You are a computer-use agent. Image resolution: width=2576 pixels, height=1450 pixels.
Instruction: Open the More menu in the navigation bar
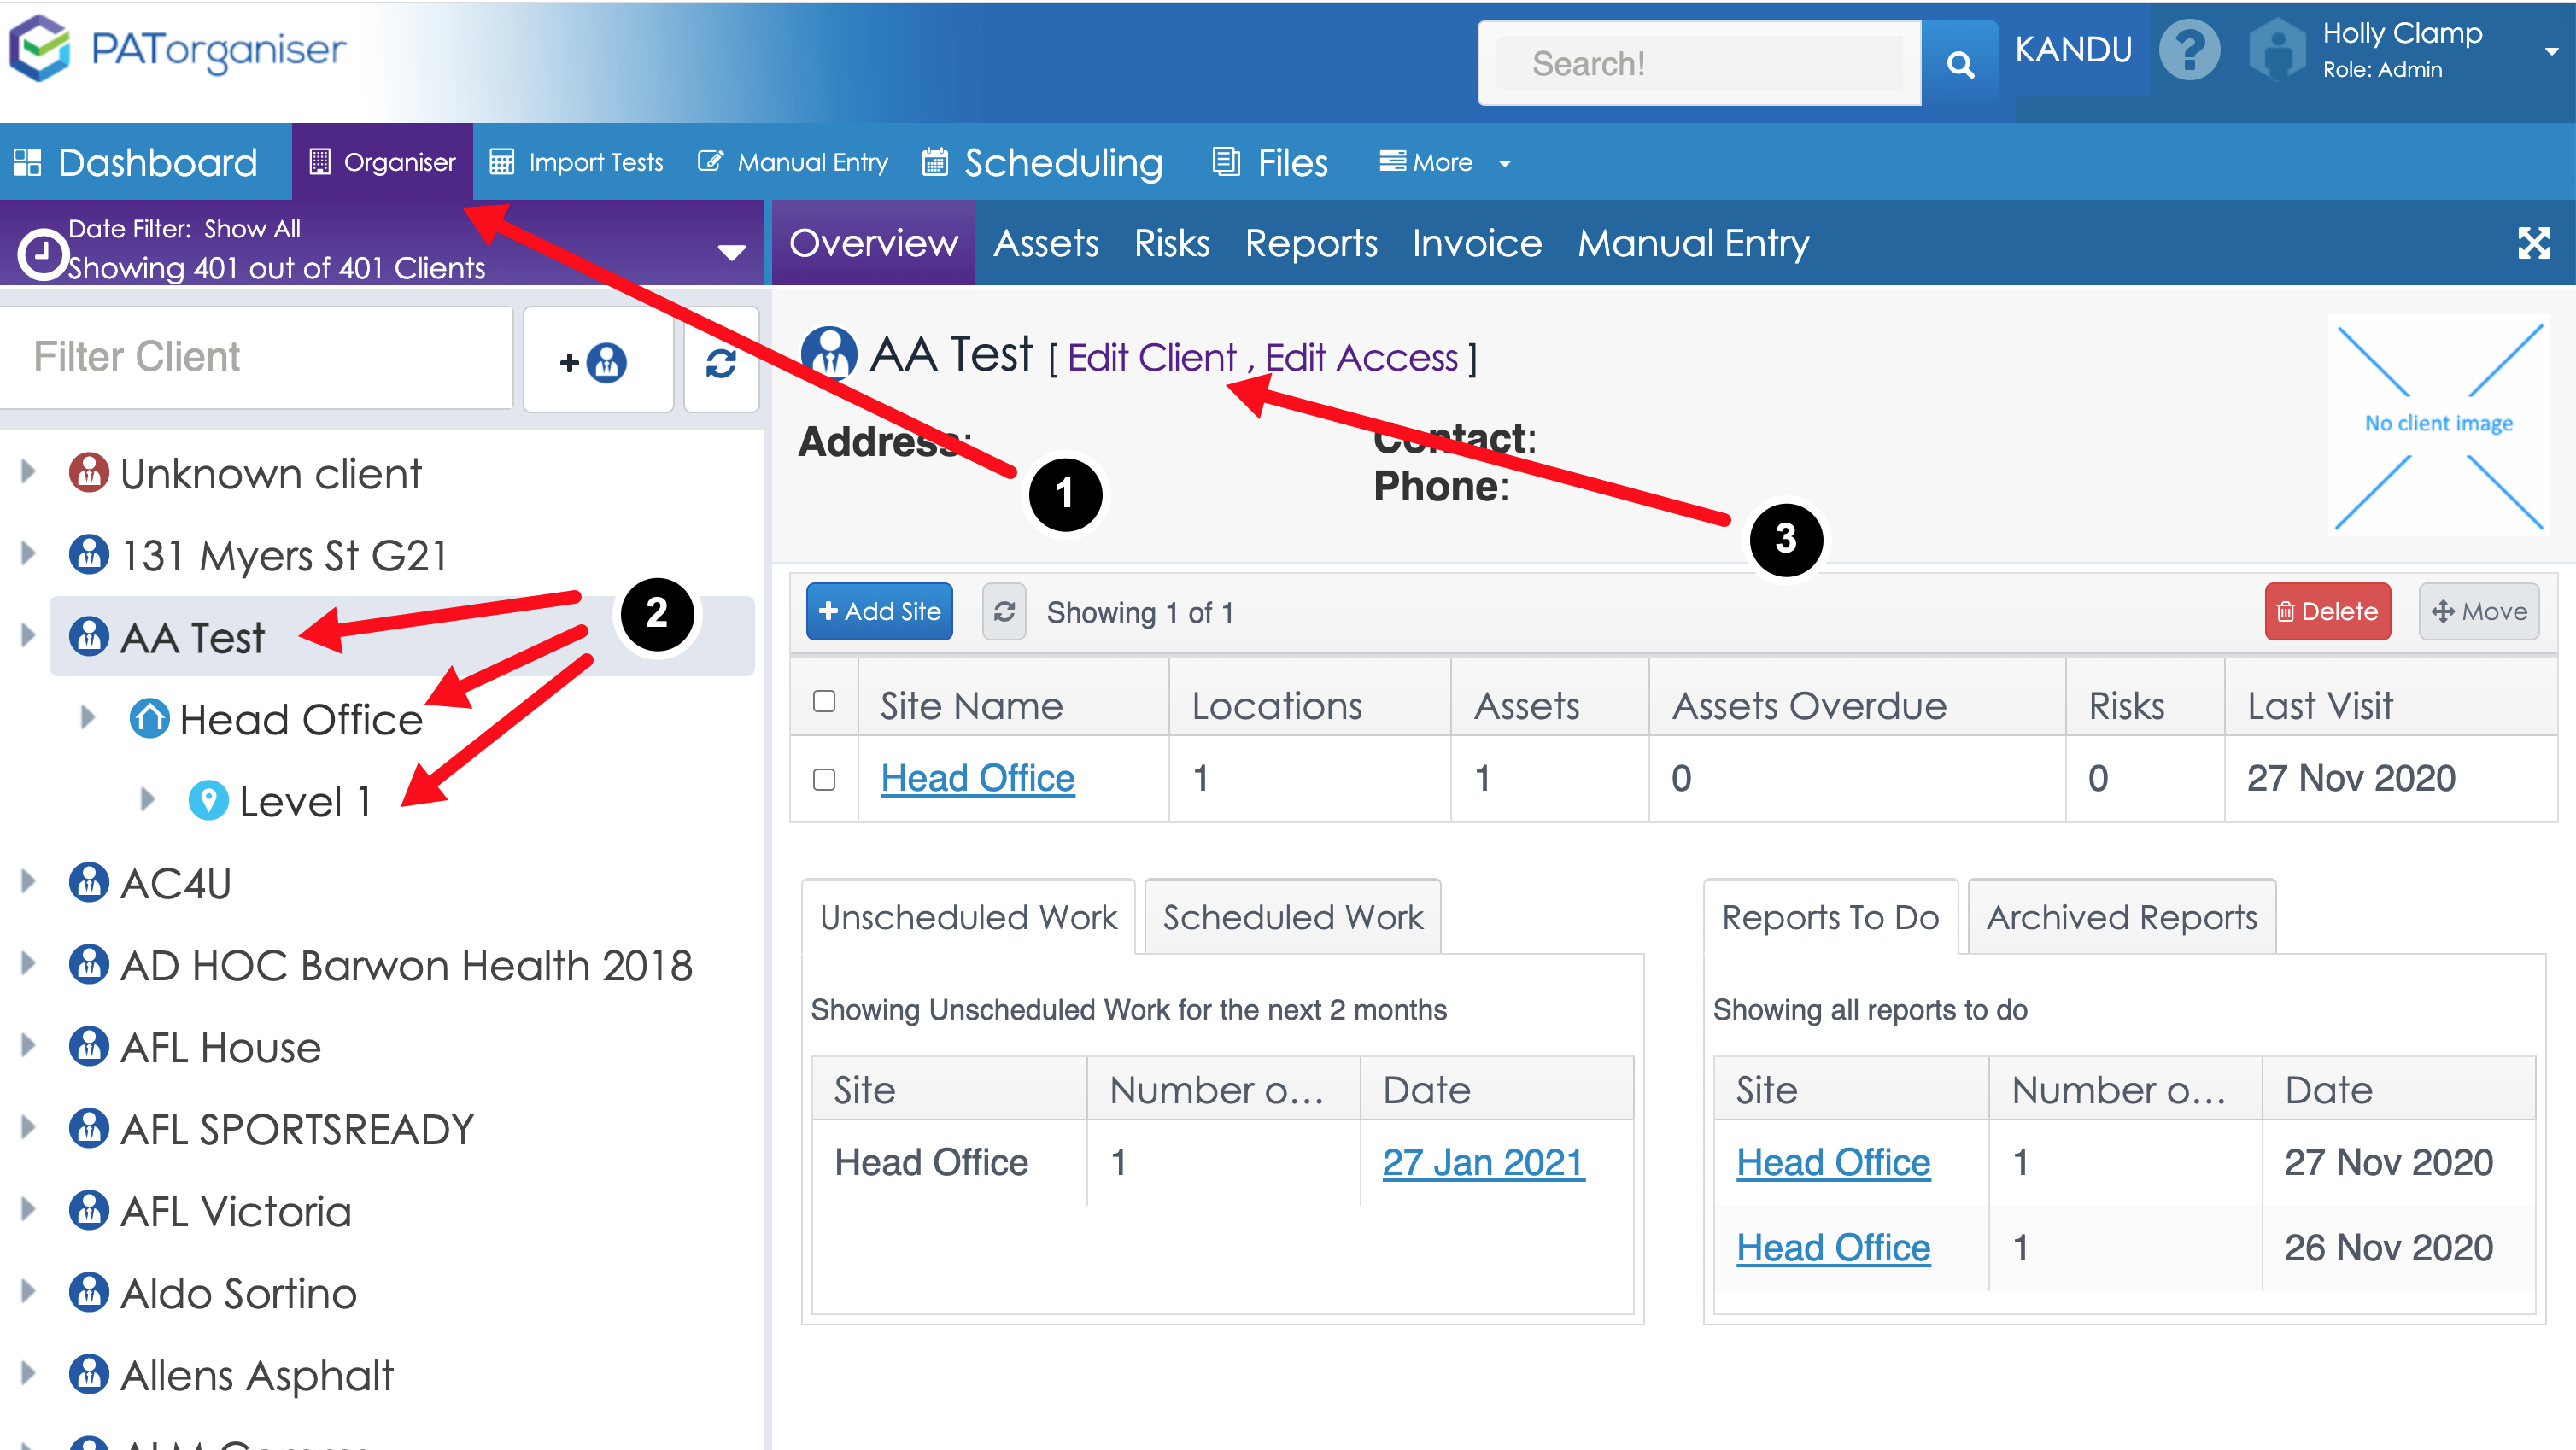[x=1440, y=162]
